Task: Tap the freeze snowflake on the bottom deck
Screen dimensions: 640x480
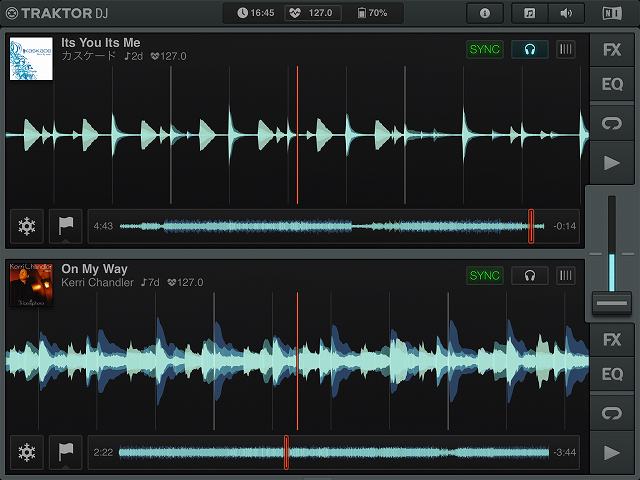Action: click(x=27, y=452)
